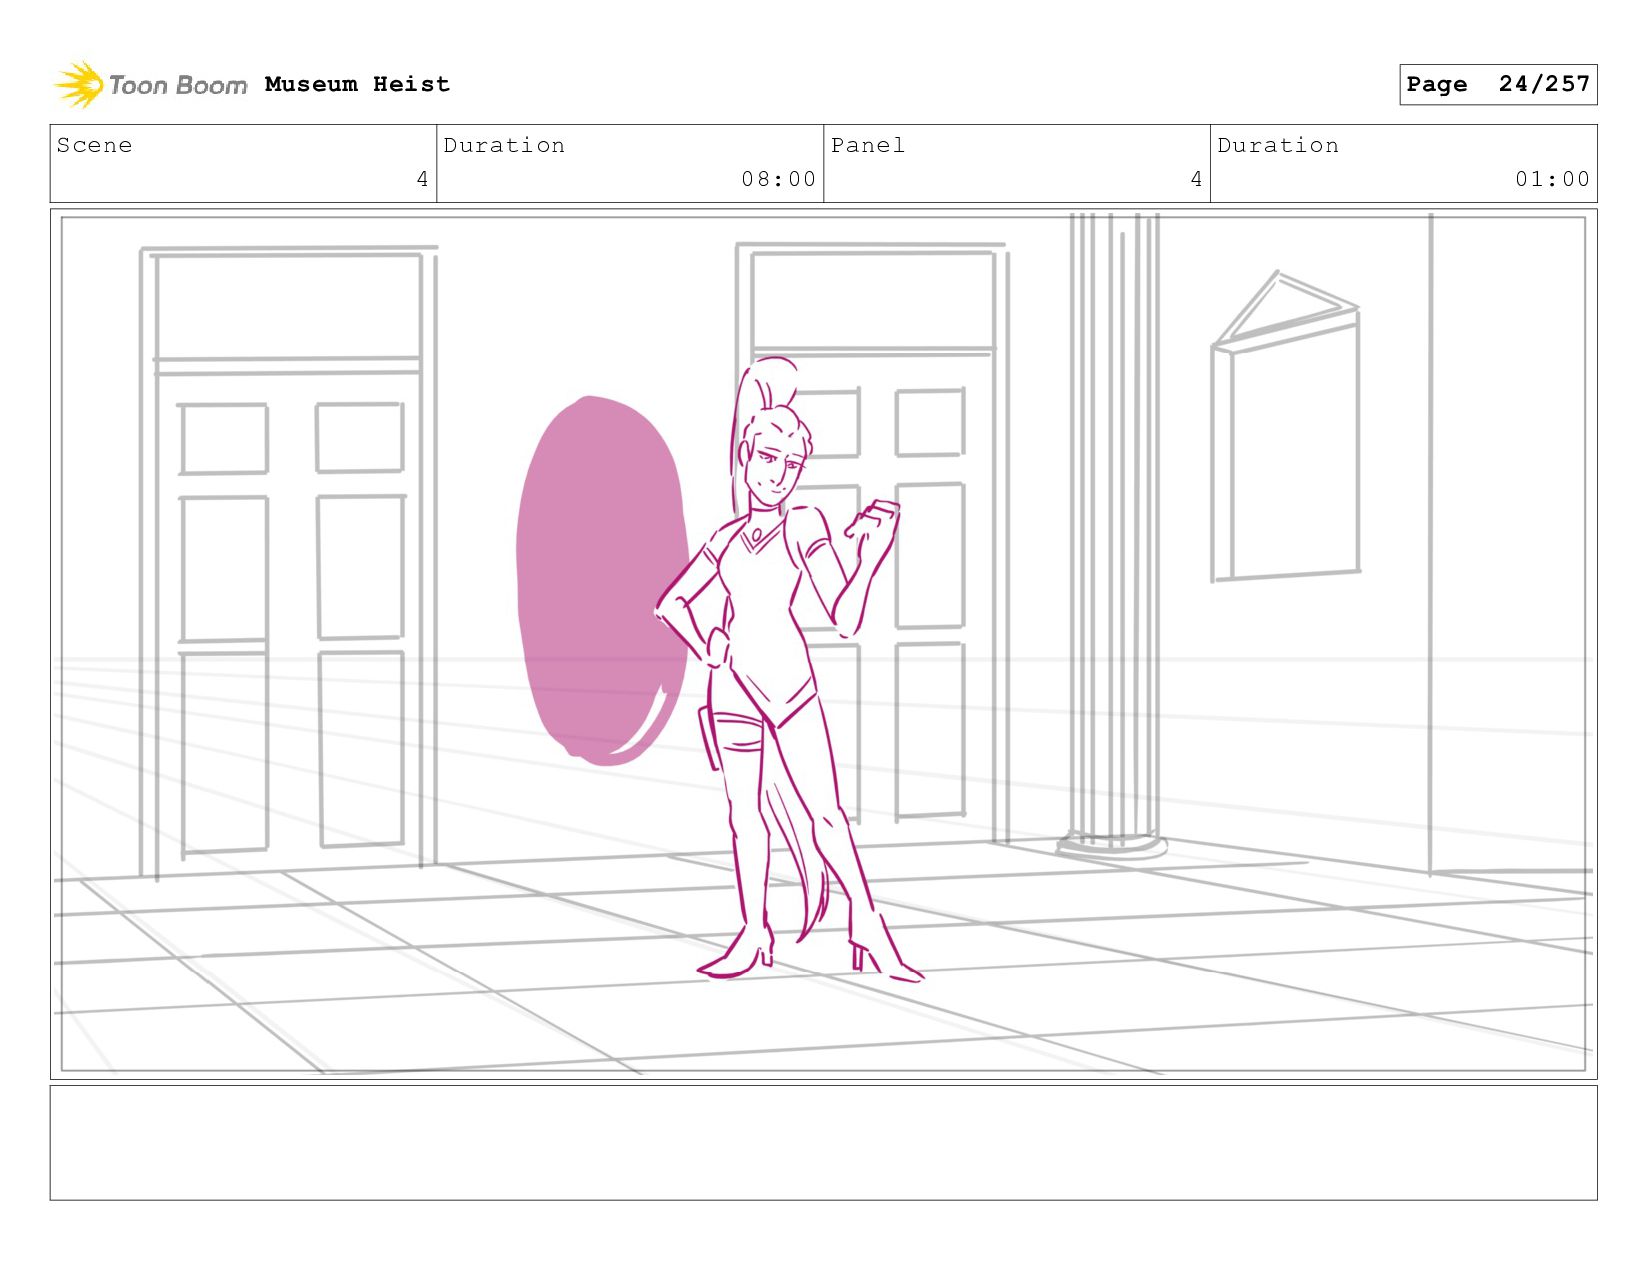Viewport: 1650px width, 1275px height.
Task: Click the Toon Boom logo
Action: point(150,85)
